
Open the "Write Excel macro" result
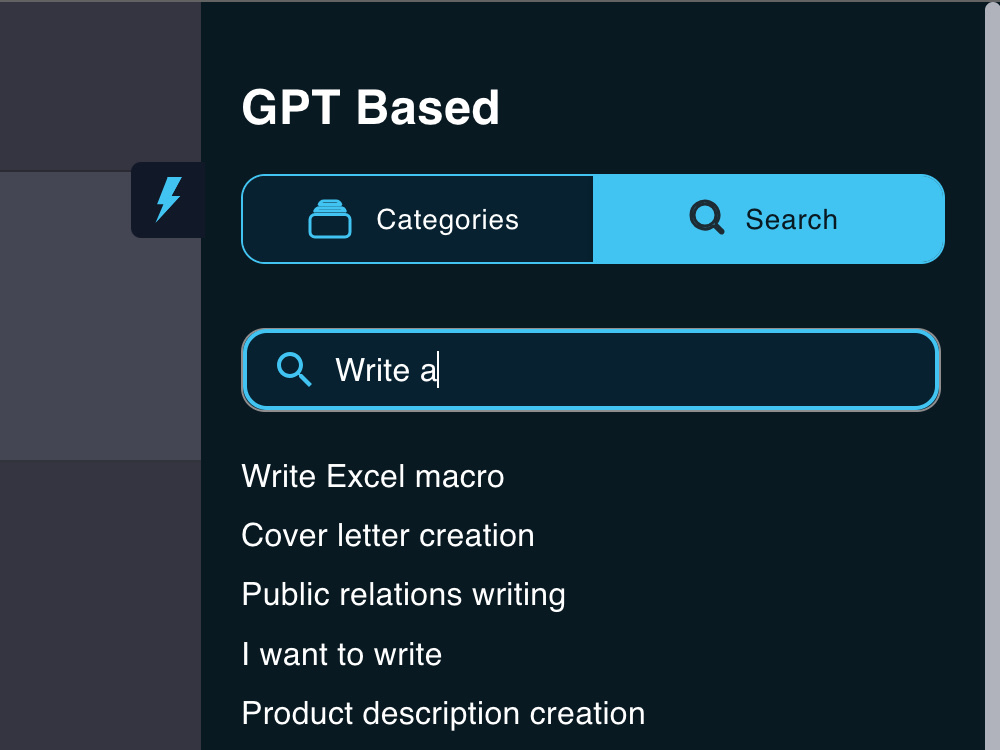(x=373, y=476)
